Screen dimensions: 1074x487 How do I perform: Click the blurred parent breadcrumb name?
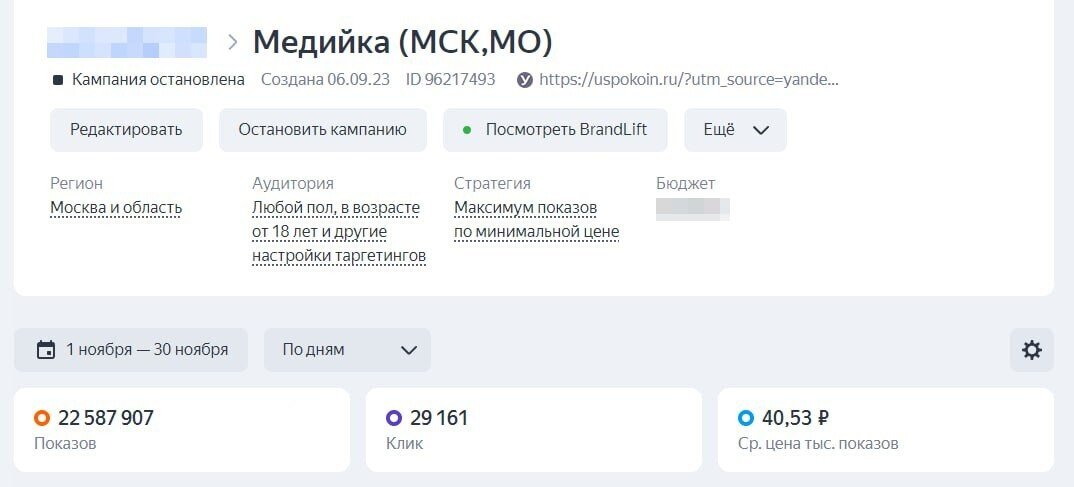127,42
